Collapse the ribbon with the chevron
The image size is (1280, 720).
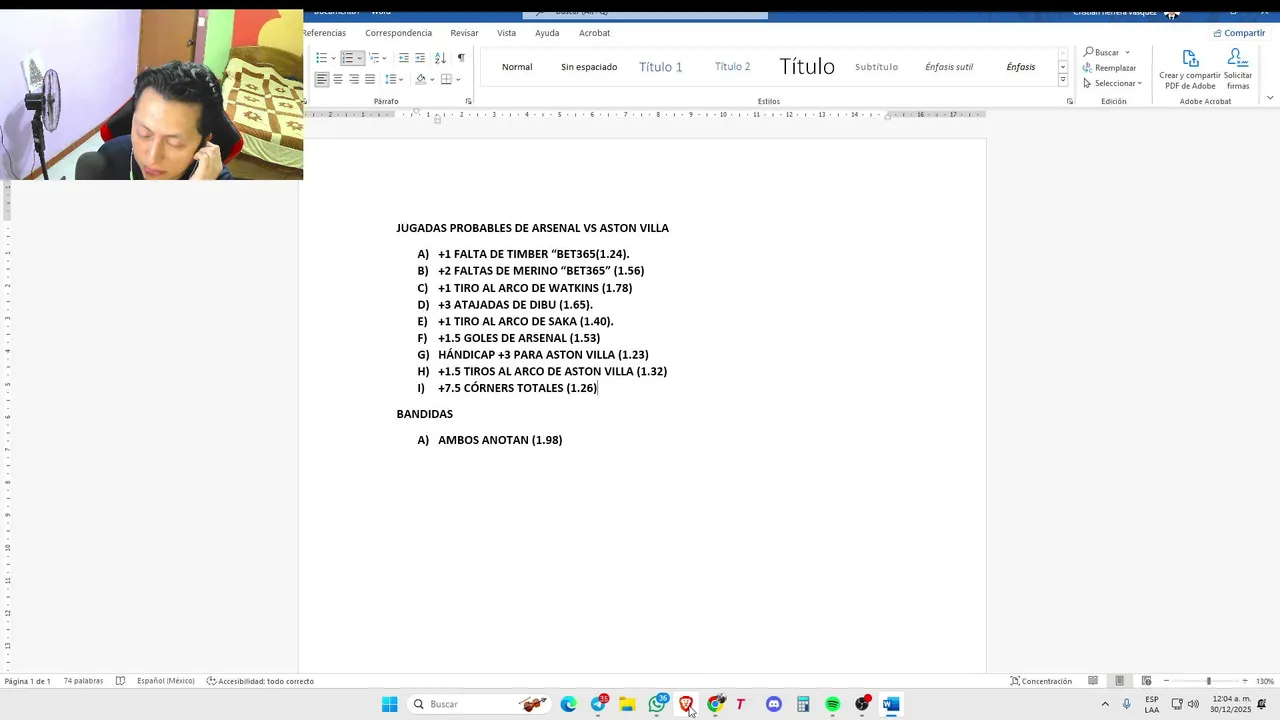click(1270, 98)
